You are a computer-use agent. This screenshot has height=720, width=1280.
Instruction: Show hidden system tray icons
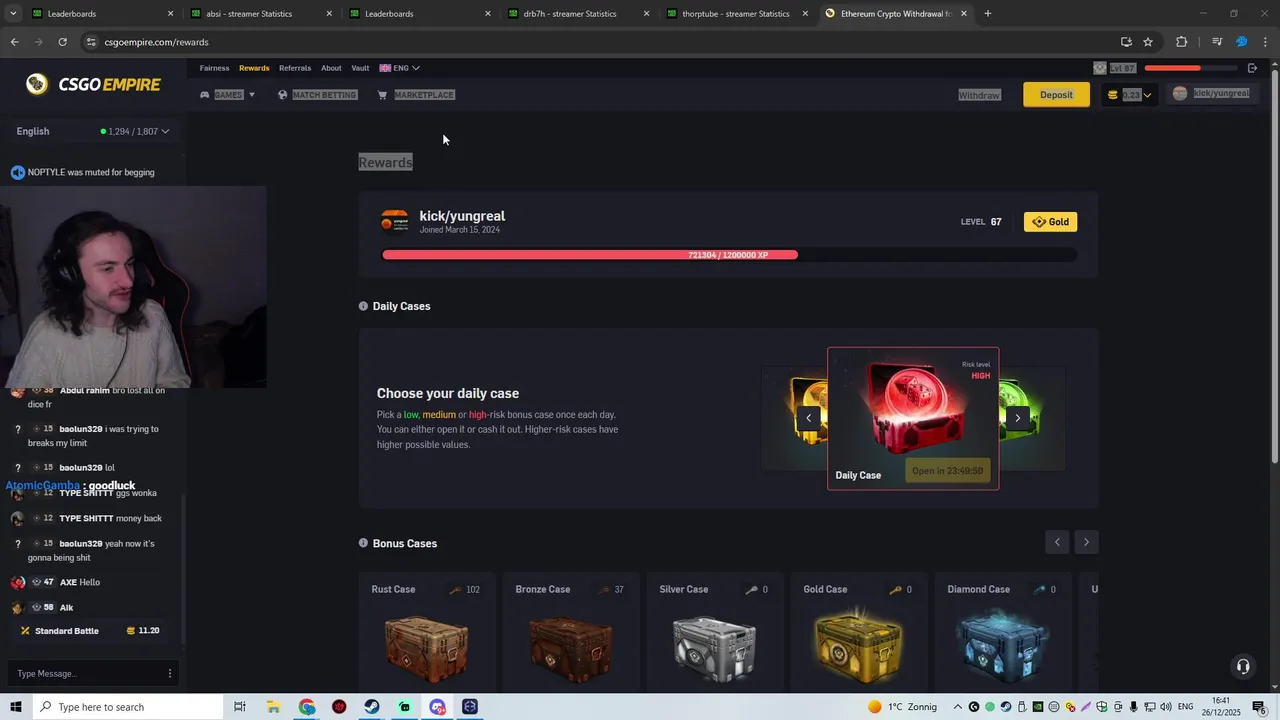coord(958,707)
